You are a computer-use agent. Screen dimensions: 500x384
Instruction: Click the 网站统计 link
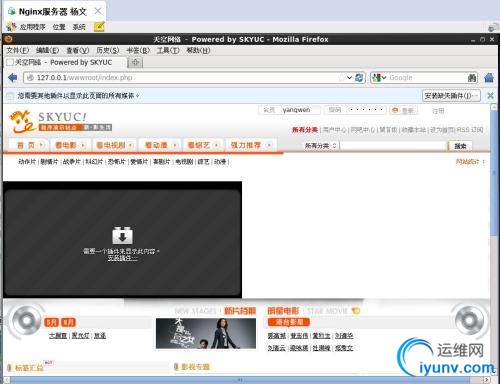[467, 162]
